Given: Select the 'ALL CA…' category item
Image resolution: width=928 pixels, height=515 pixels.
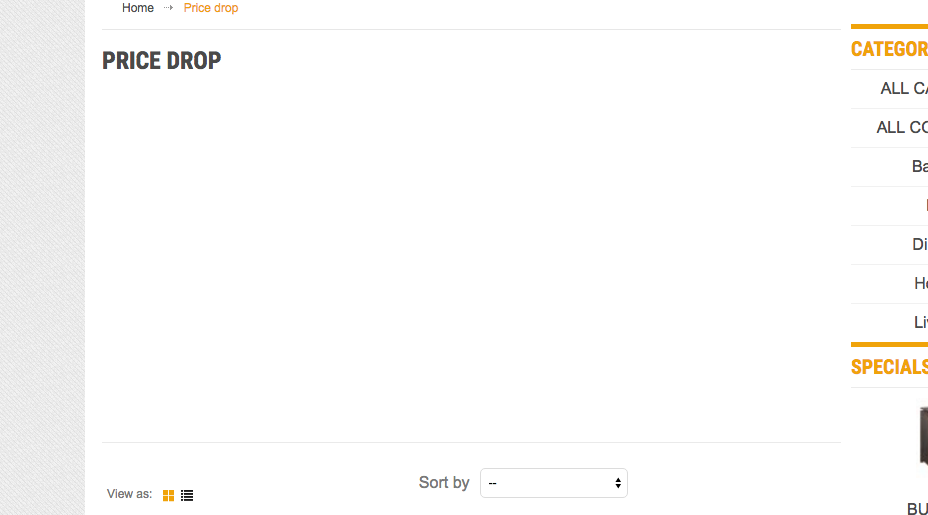Looking at the screenshot, I should click(x=903, y=89).
